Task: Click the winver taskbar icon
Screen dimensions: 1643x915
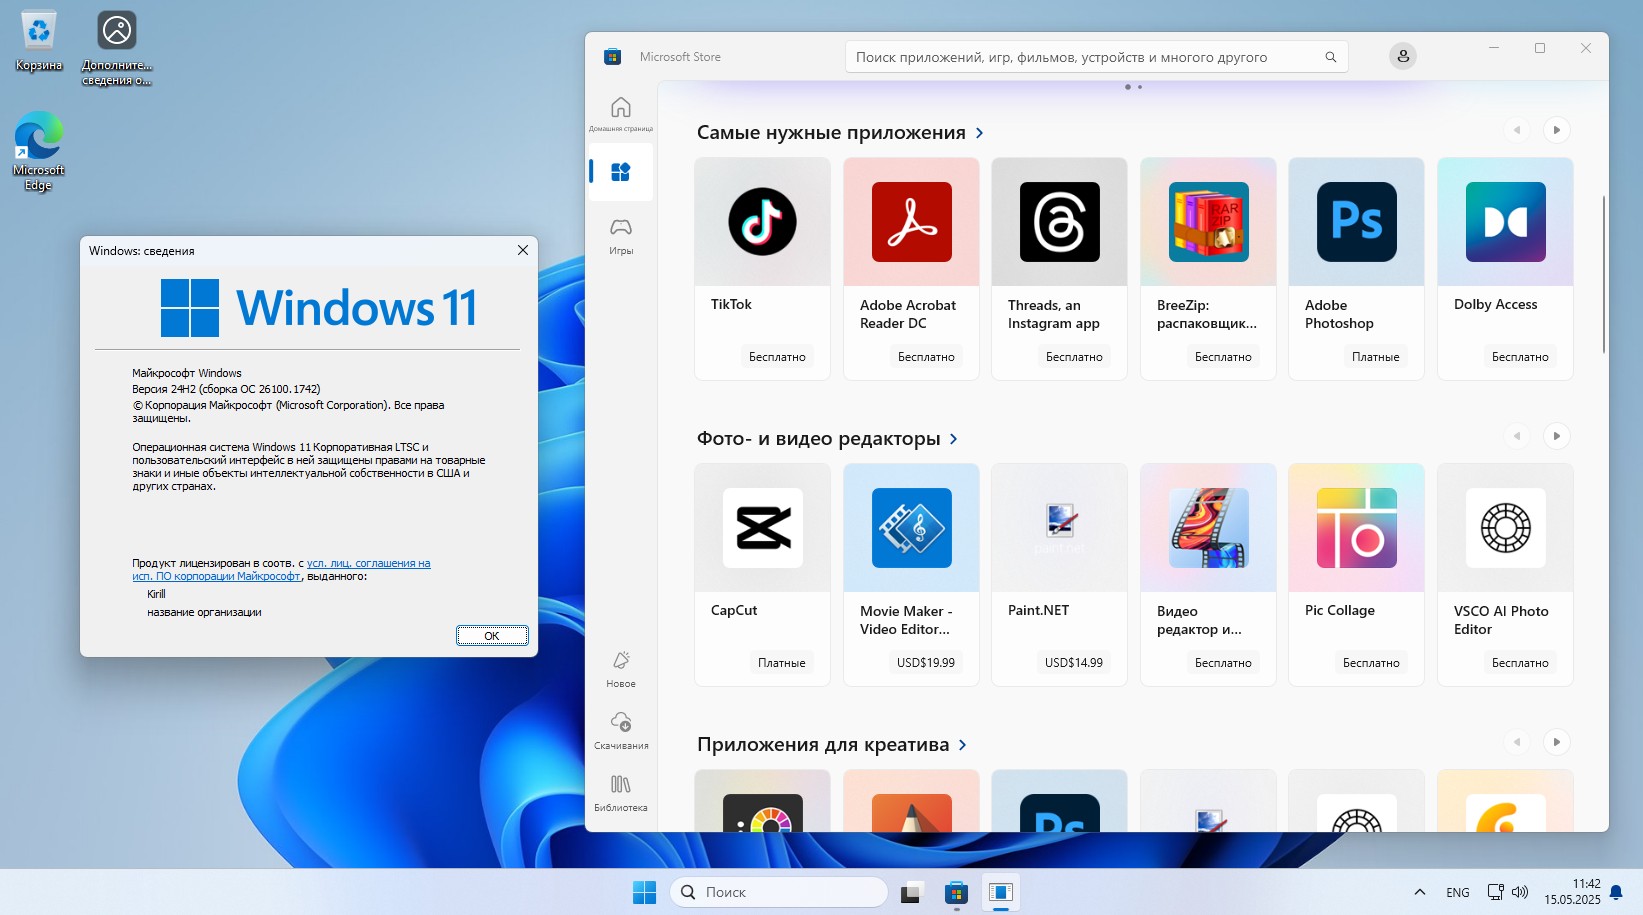Action: [1000, 892]
